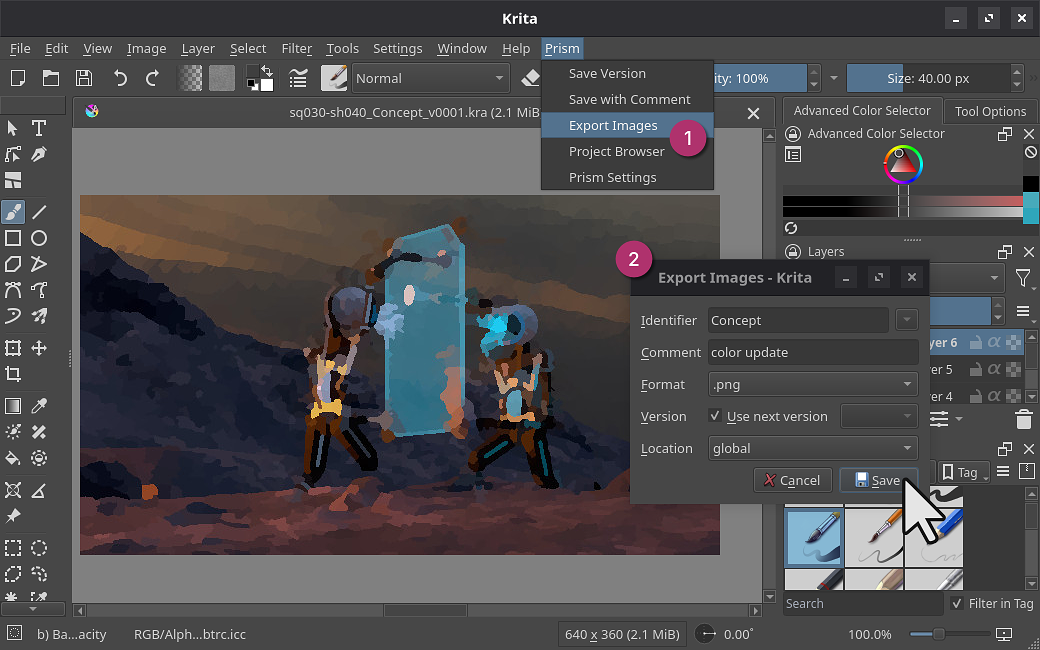Choose Save with Comment menu item

pos(627,99)
